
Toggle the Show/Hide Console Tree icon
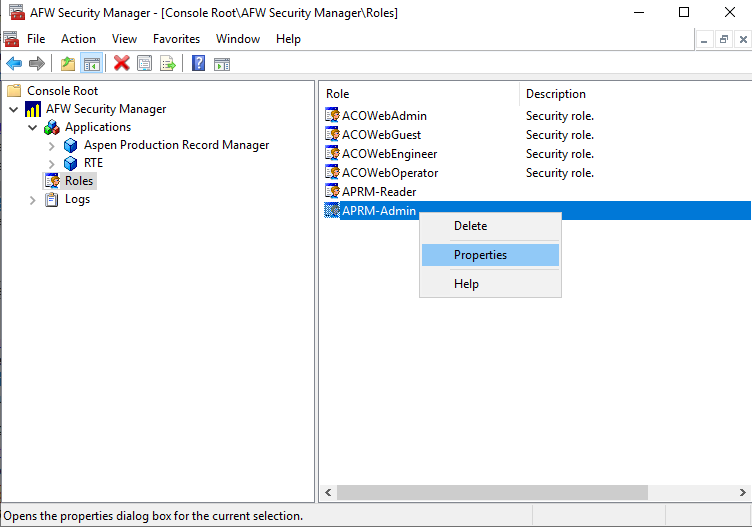(x=91, y=64)
